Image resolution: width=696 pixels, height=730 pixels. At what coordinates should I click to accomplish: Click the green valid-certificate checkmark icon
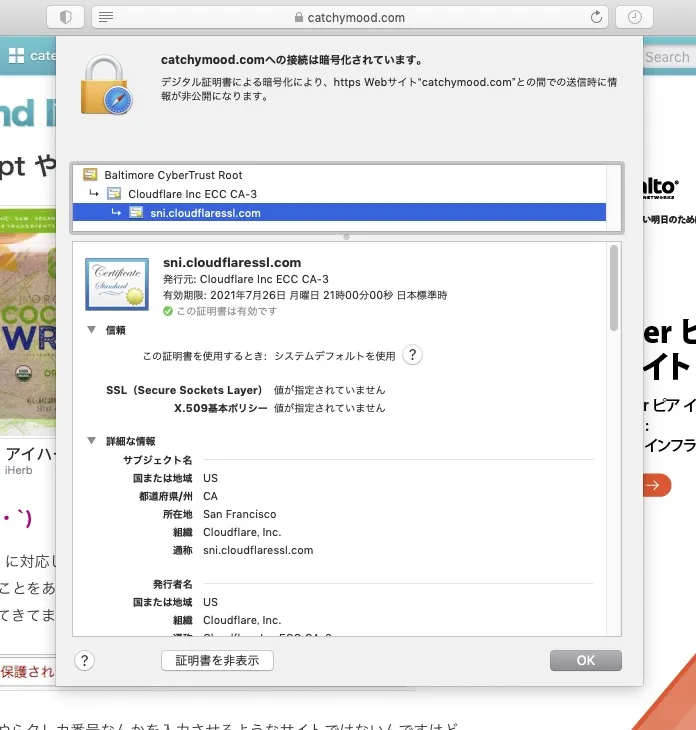coord(168,311)
